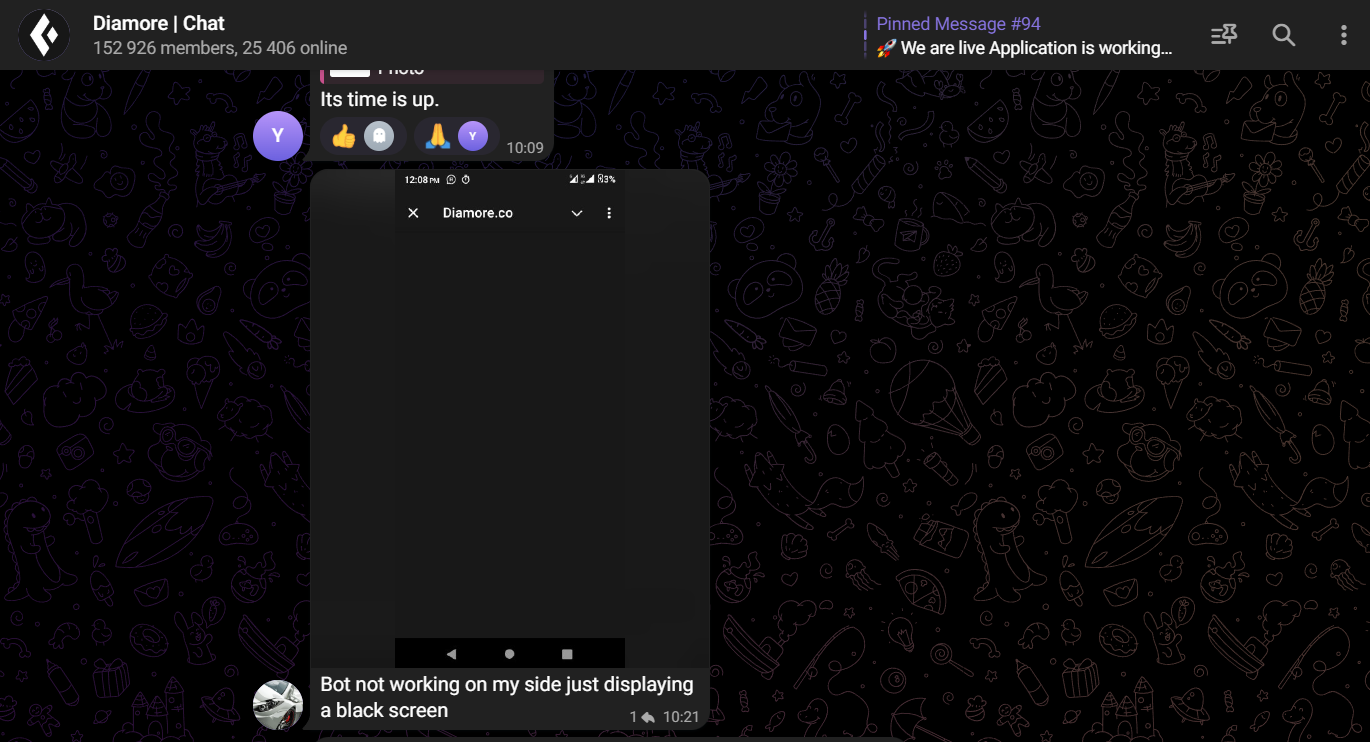Click the purple Y user avatar

(x=278, y=136)
